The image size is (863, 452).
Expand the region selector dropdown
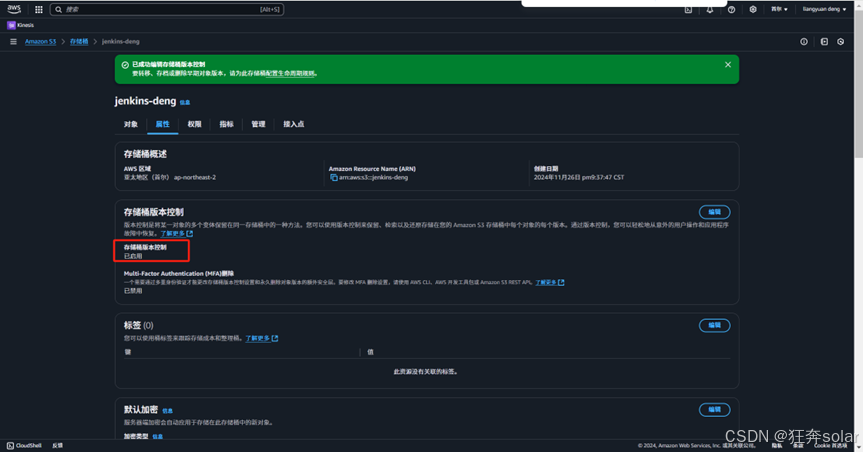[779, 9]
